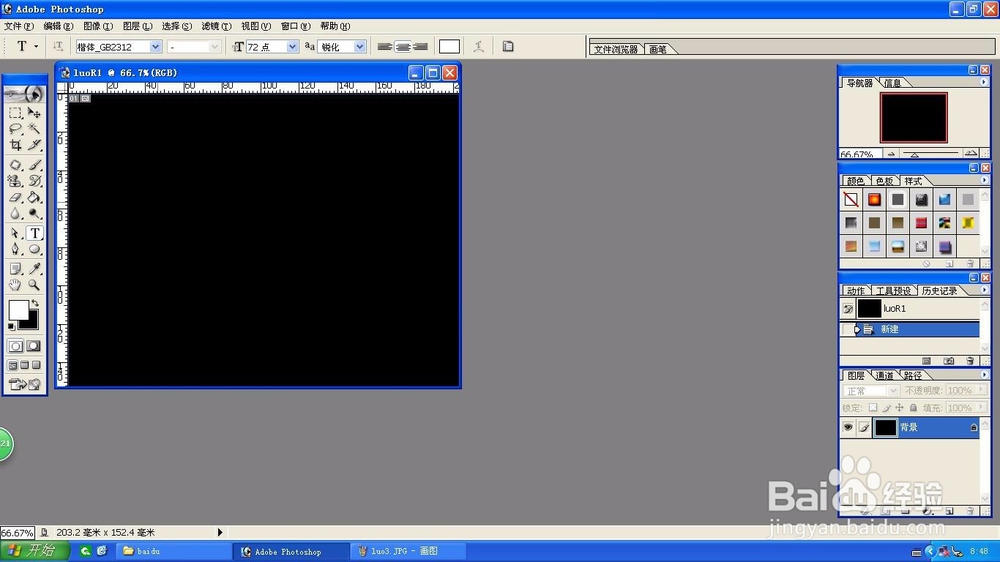This screenshot has width=1000, height=562.
Task: Select the Magic Wand tool
Action: tap(34, 129)
